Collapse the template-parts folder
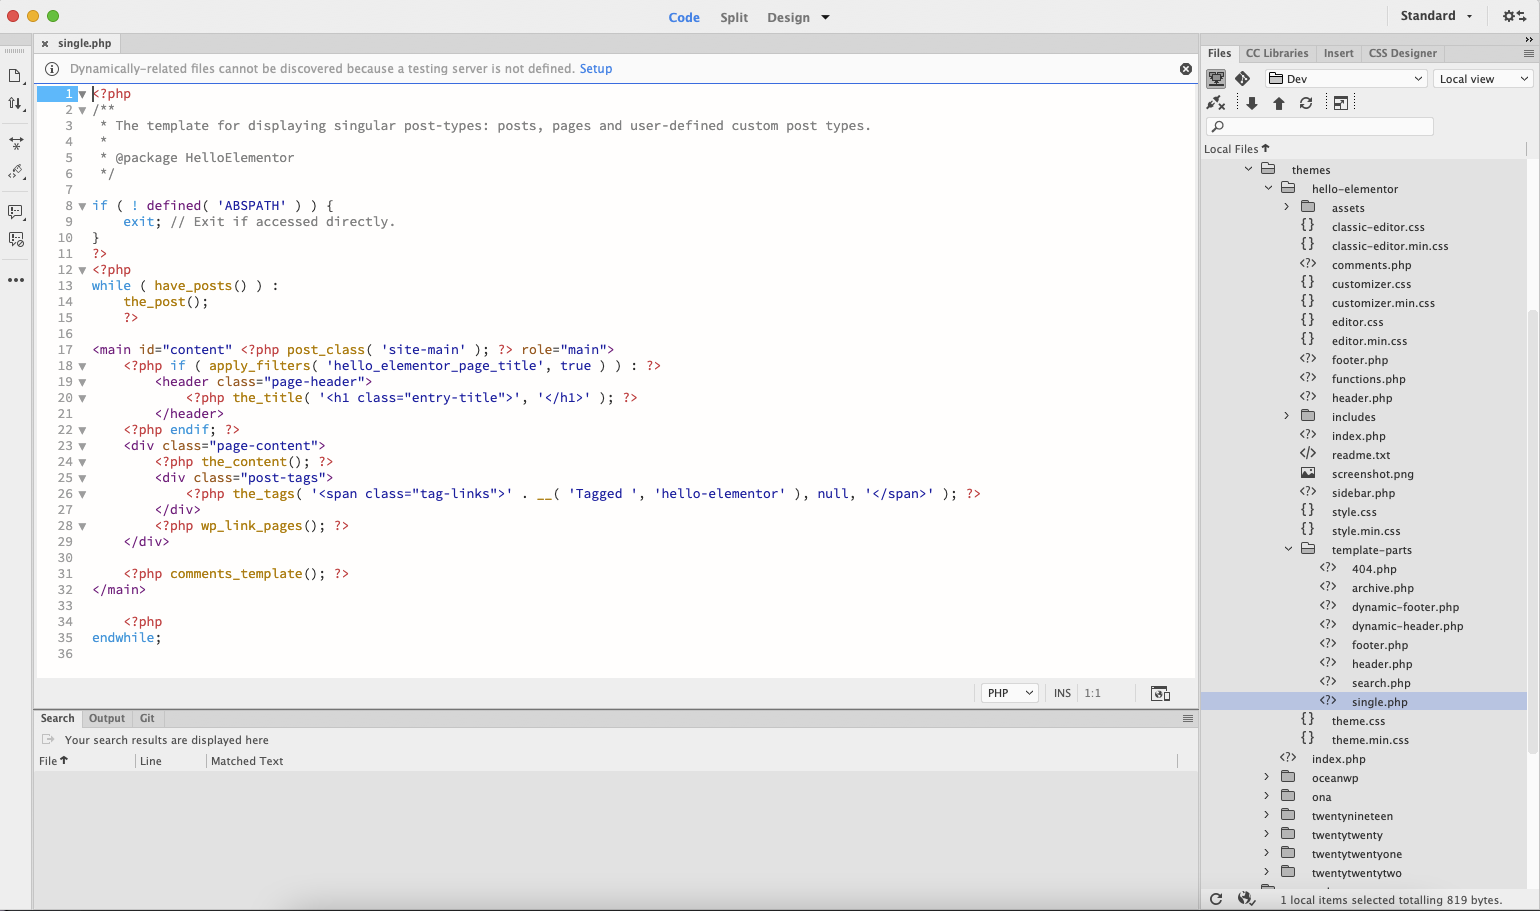The image size is (1540, 911). pos(1289,549)
